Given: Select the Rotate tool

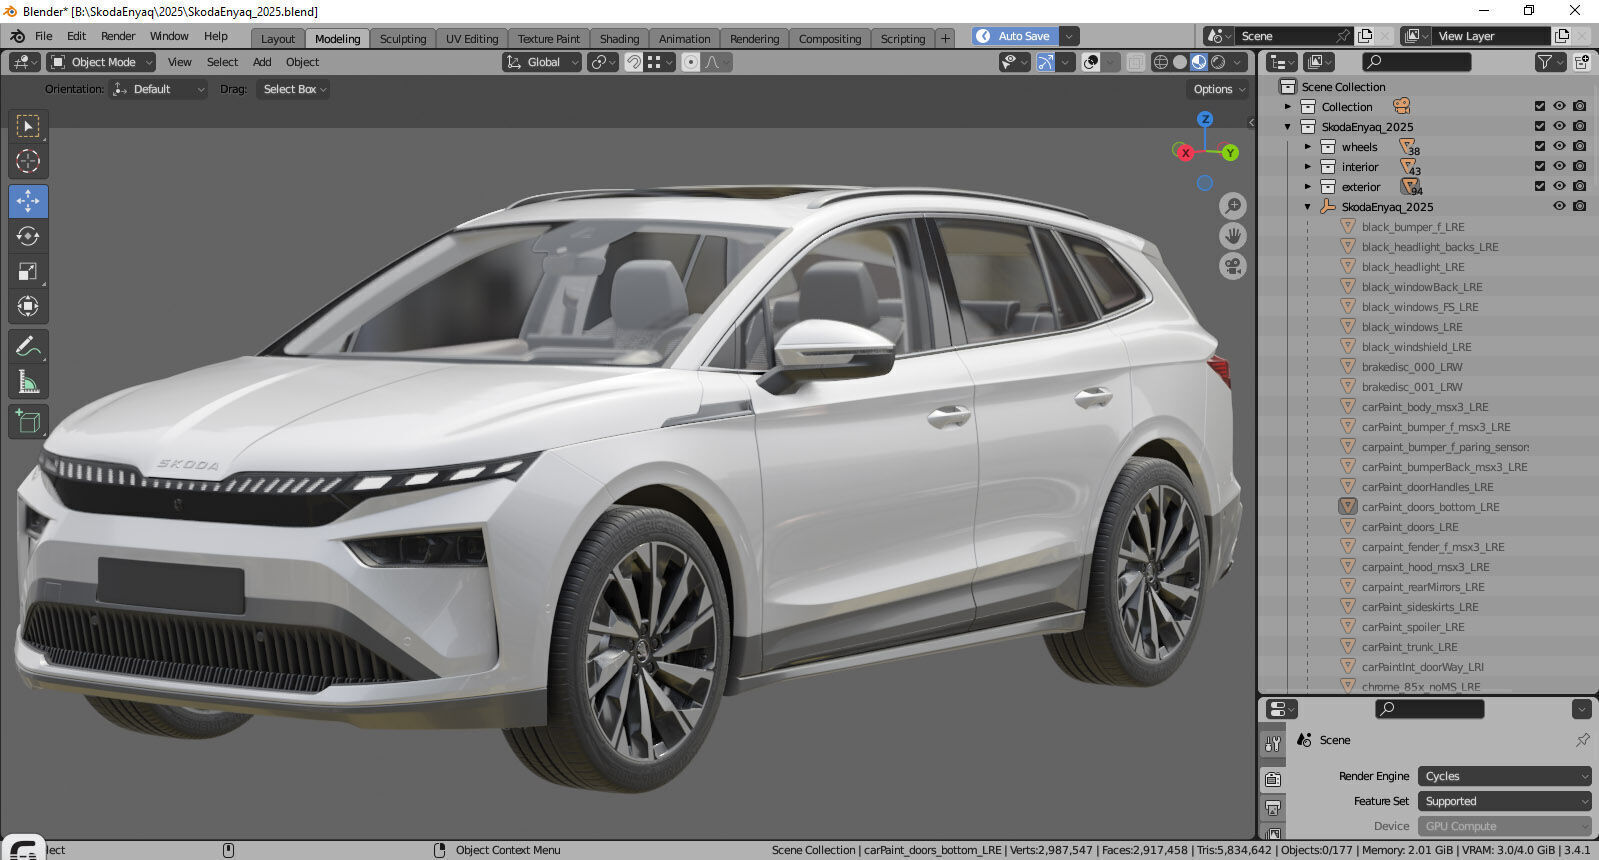Looking at the screenshot, I should click(x=28, y=236).
